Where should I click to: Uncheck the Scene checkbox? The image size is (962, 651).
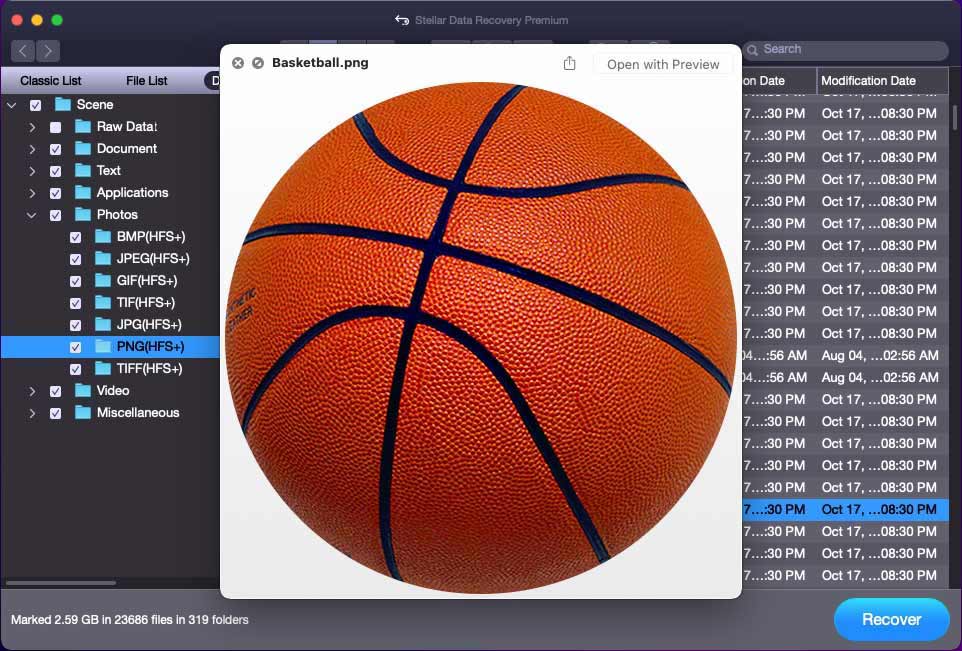coord(36,105)
